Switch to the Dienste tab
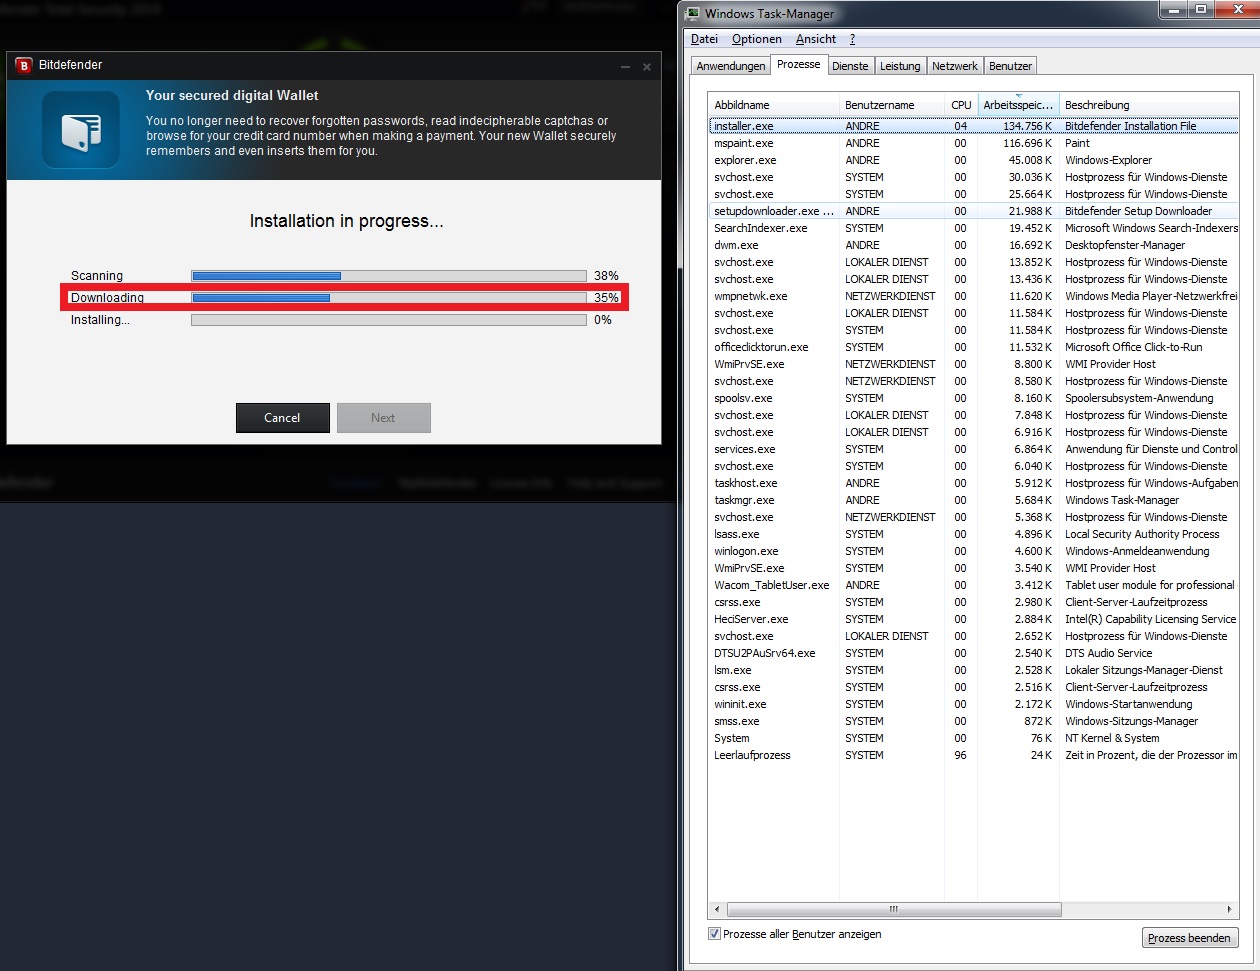1260x971 pixels. pos(850,66)
